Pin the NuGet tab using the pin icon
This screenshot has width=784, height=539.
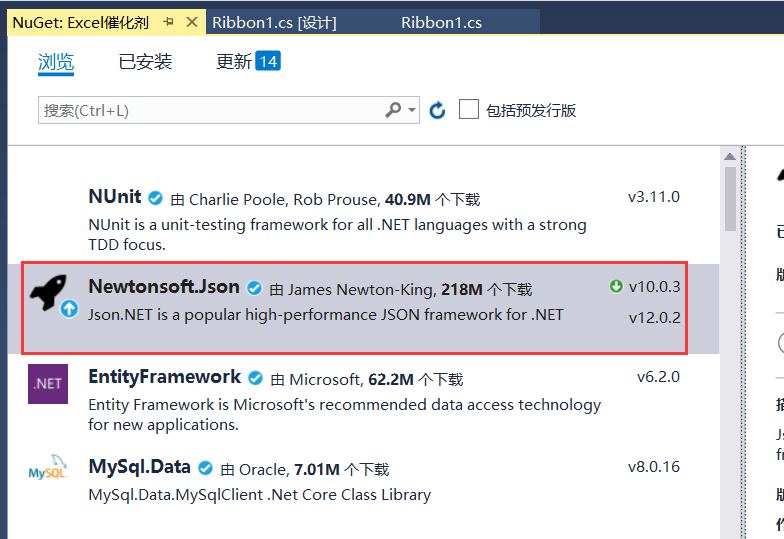click(x=168, y=22)
